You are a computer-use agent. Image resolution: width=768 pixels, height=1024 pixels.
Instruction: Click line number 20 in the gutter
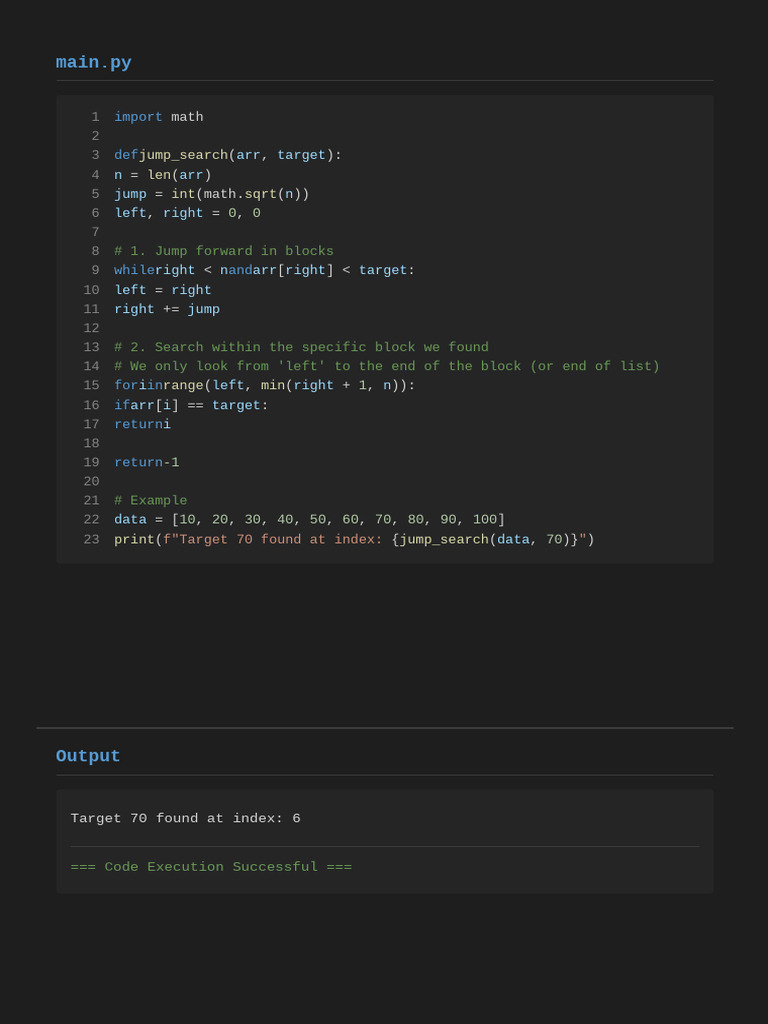pos(91,481)
